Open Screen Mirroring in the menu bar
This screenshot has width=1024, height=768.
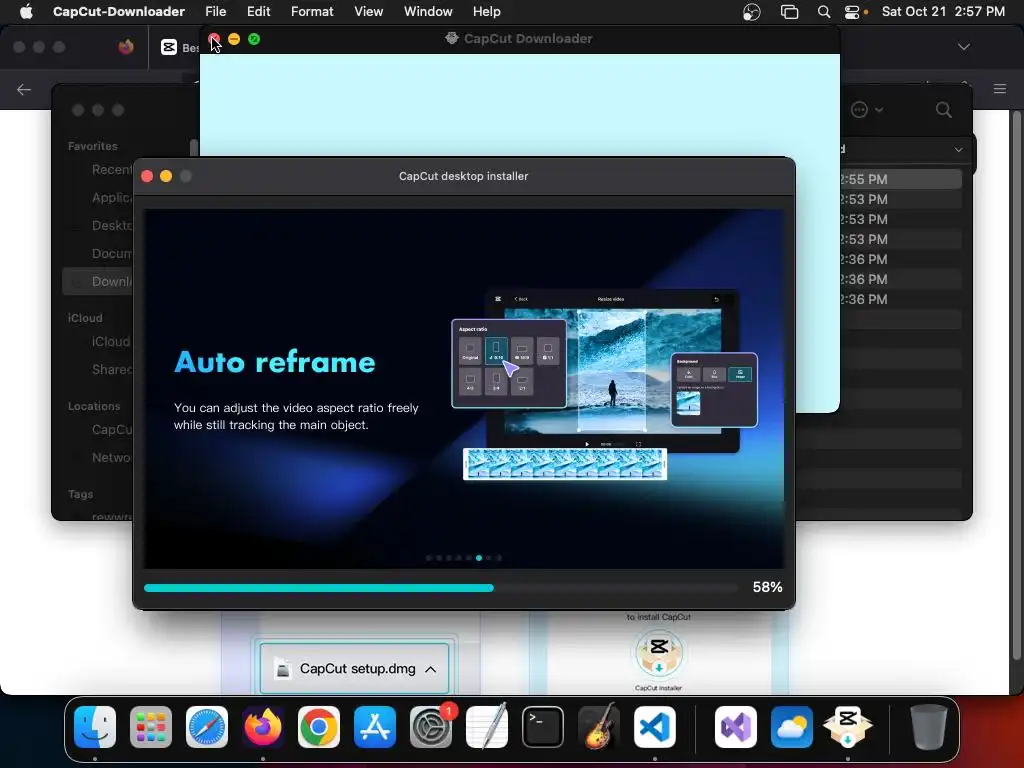pos(790,12)
